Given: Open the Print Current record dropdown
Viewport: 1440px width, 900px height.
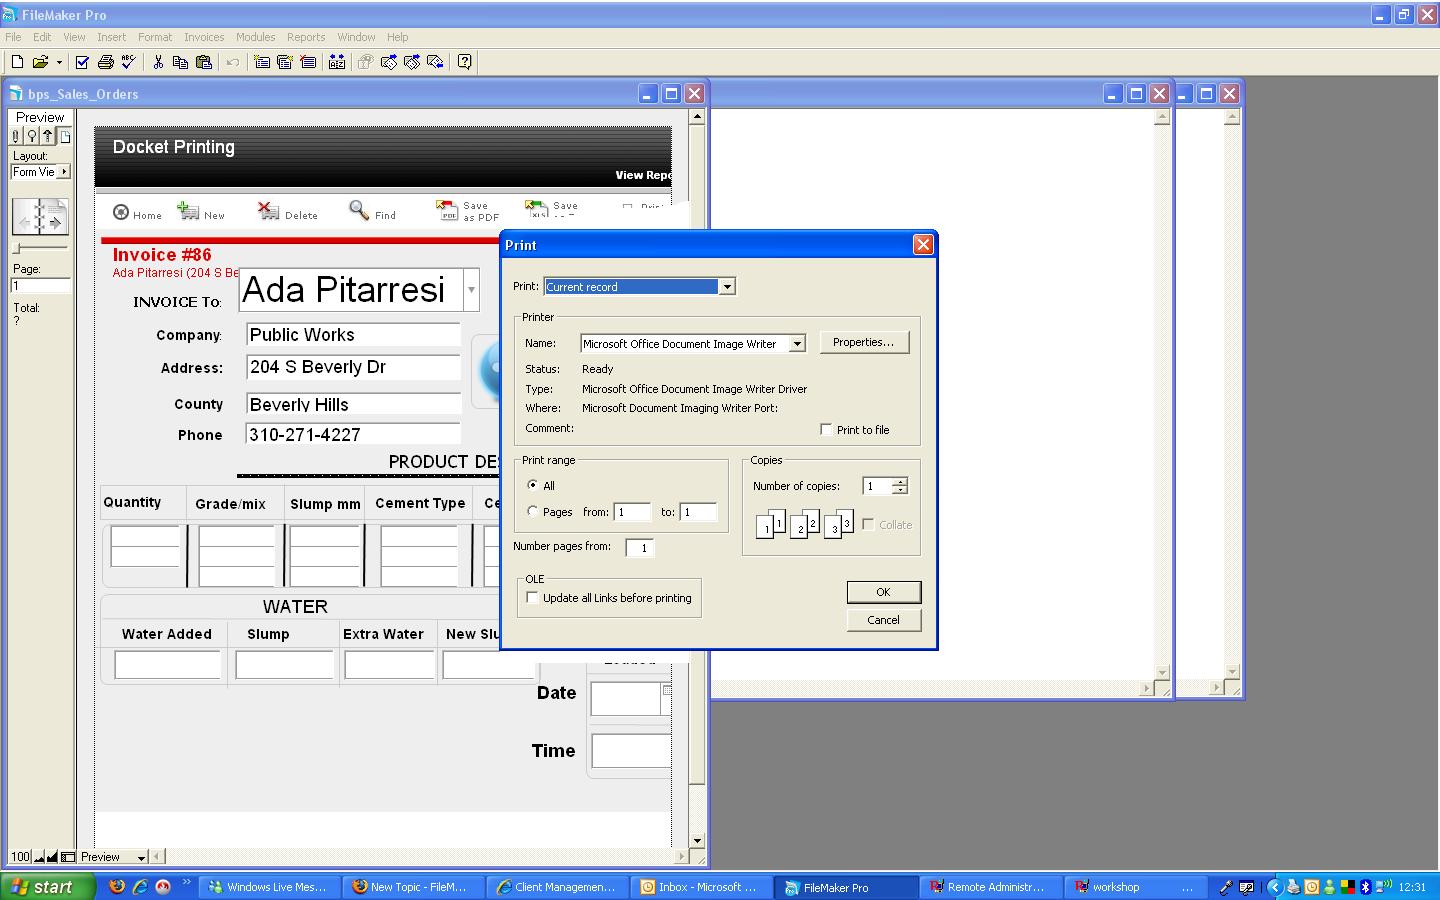Looking at the screenshot, I should [x=727, y=287].
